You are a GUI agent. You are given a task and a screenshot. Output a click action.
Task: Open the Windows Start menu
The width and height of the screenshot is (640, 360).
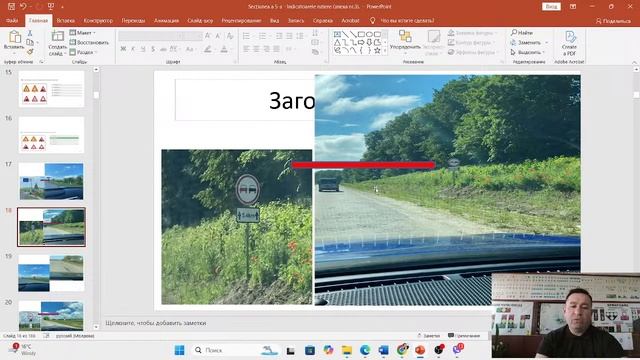pos(179,350)
